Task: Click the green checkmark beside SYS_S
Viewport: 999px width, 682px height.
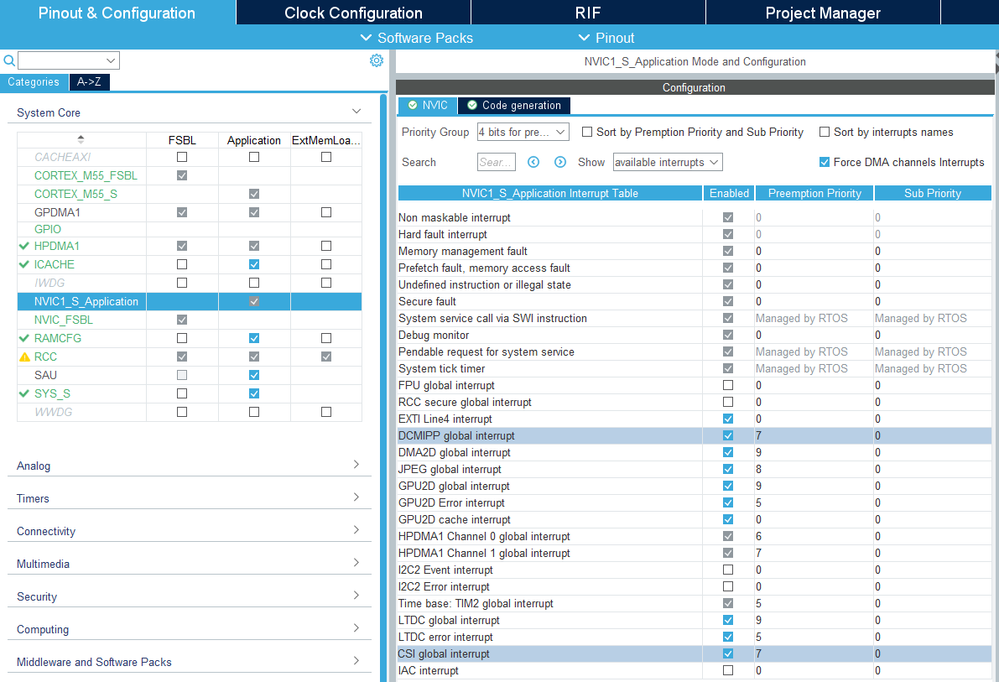Action: [x=24, y=394]
